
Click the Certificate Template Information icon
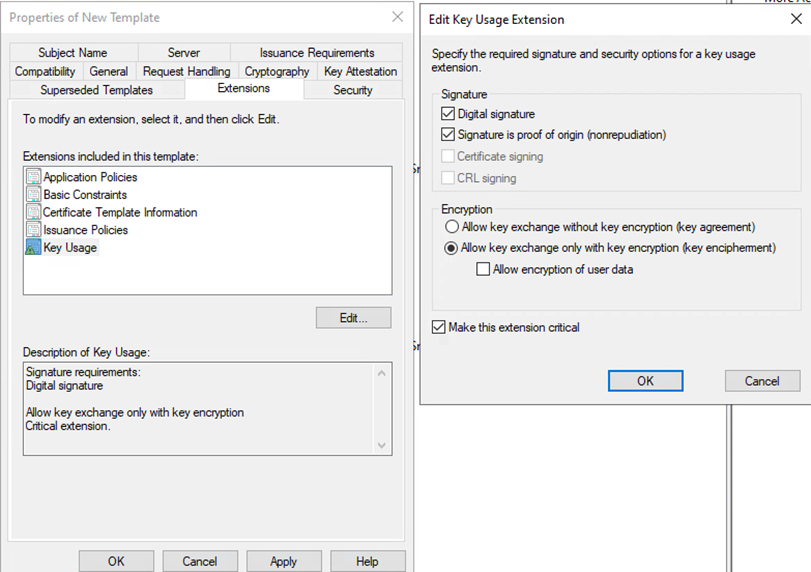[x=33, y=212]
